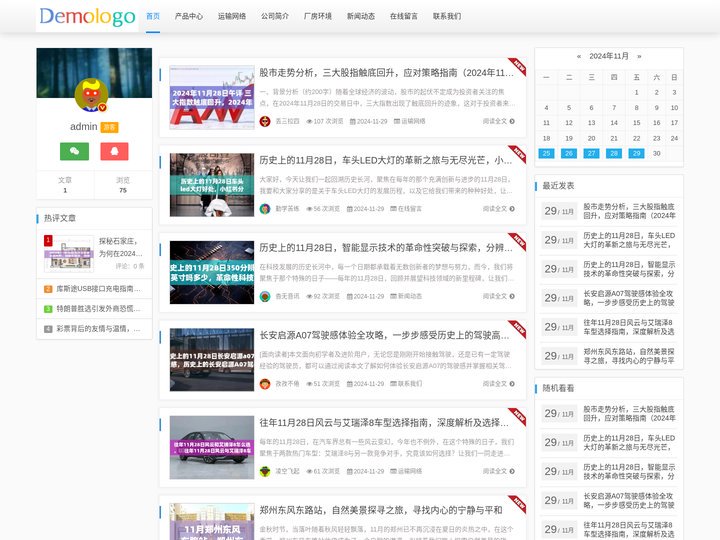Open 公司简介 navigation item
This screenshot has width=720, height=540.
pos(275,16)
